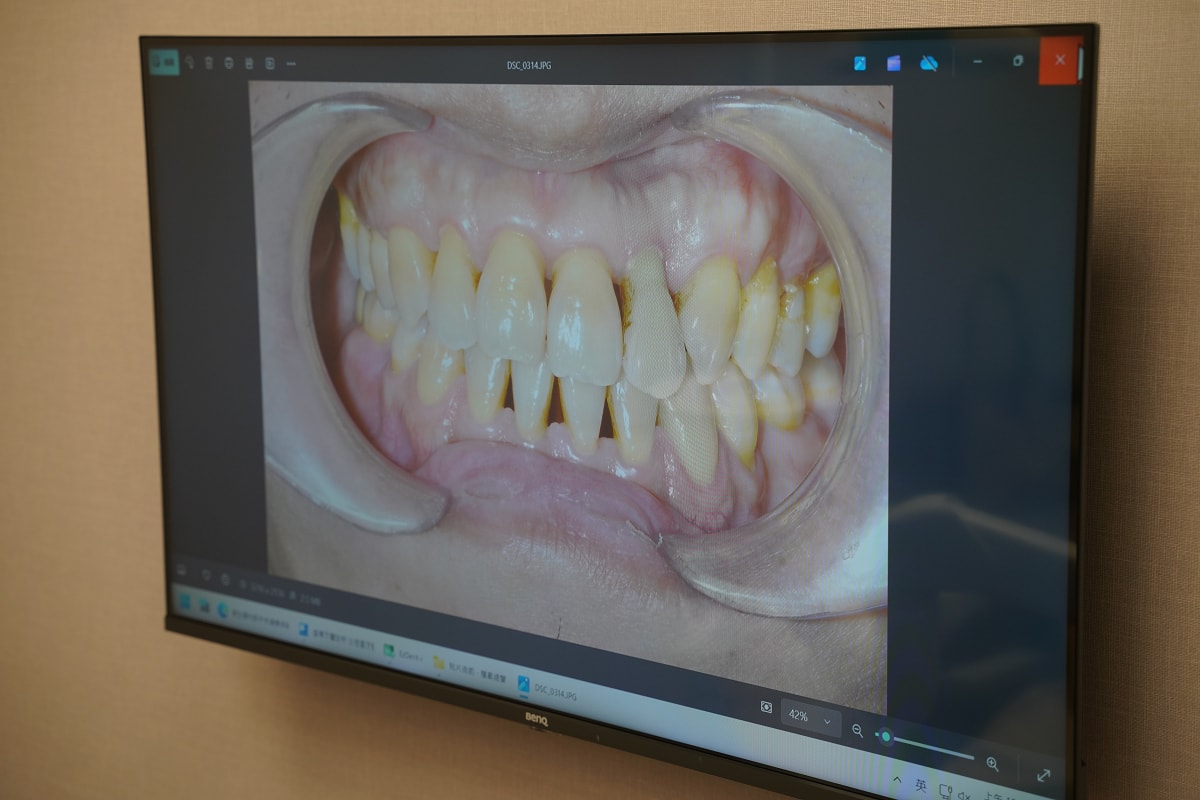Click the full screen arrows icon
The height and width of the screenshot is (800, 1200).
pos(1043,775)
